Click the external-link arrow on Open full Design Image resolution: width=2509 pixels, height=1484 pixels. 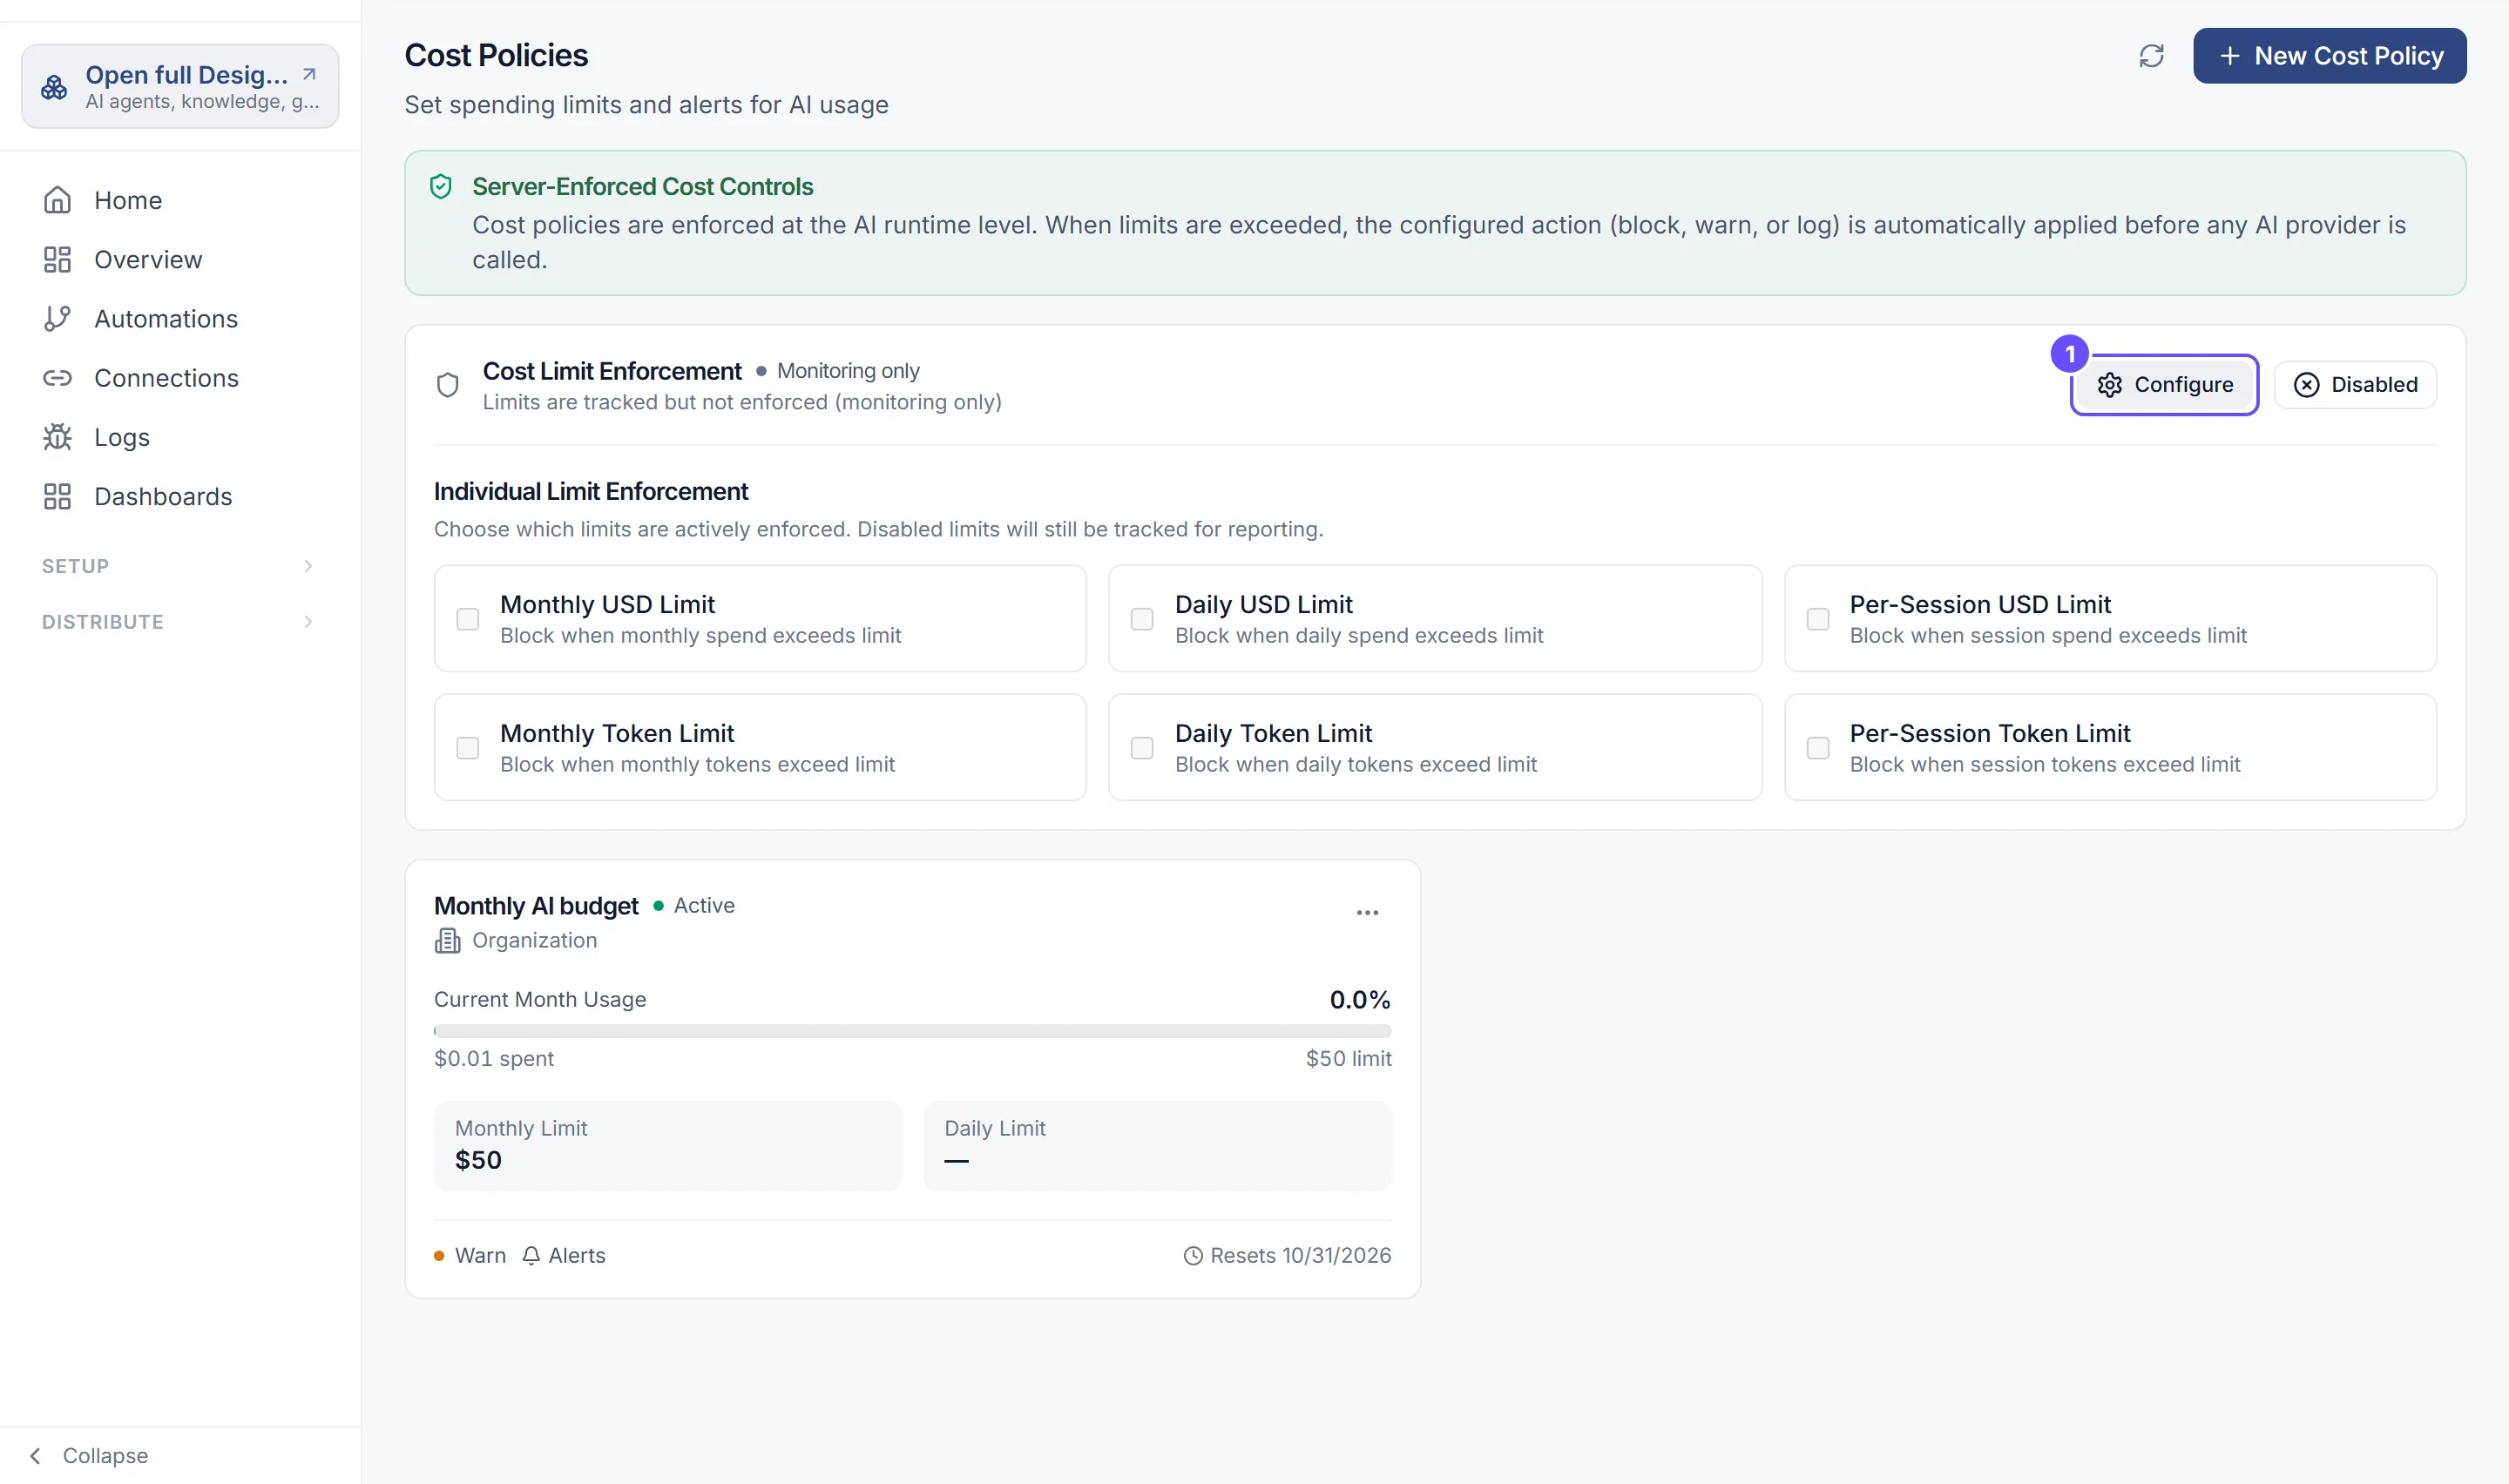click(309, 74)
